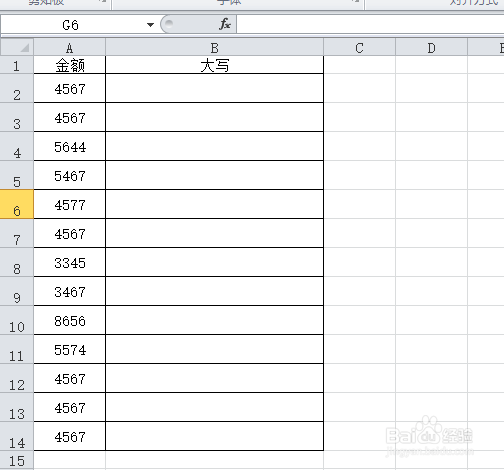504x470 pixels.
Task: Select cell A14 with 4567 in row 14
Action: 70,436
